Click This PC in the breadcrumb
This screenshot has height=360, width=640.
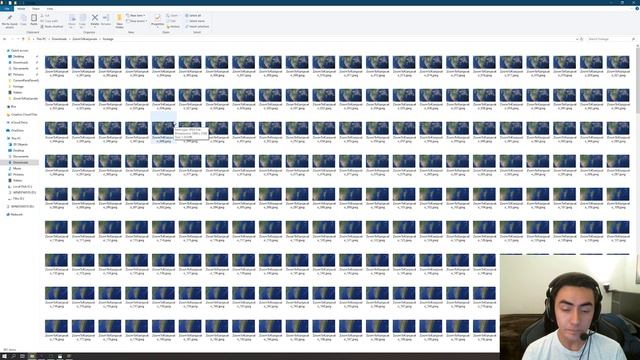(x=41, y=39)
